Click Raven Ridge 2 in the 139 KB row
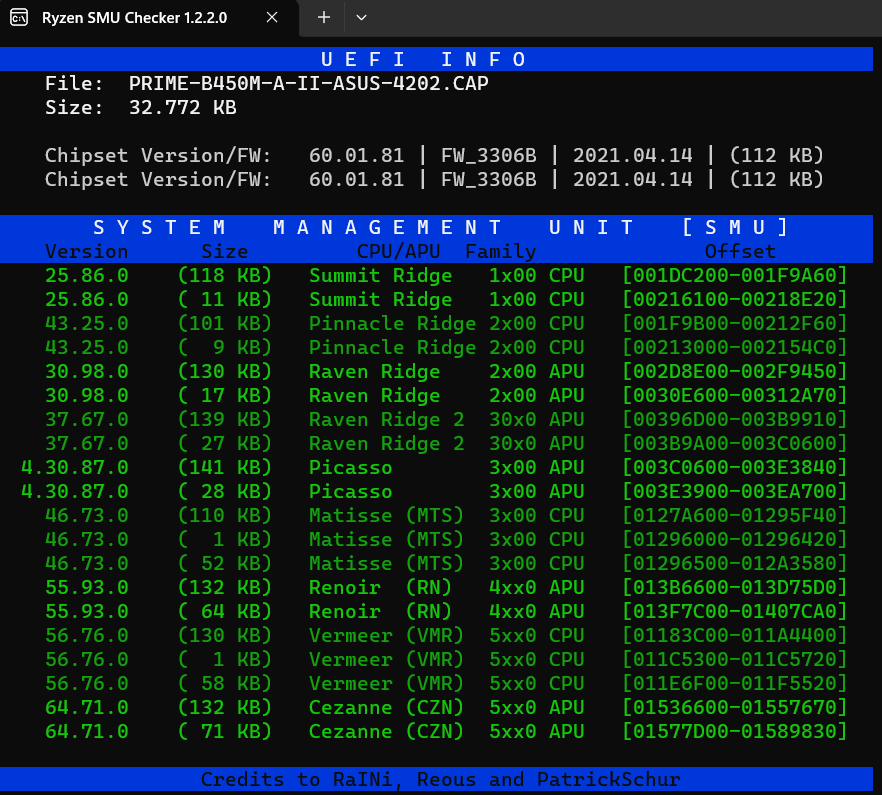Screen dimensions: 882x795 [386, 419]
